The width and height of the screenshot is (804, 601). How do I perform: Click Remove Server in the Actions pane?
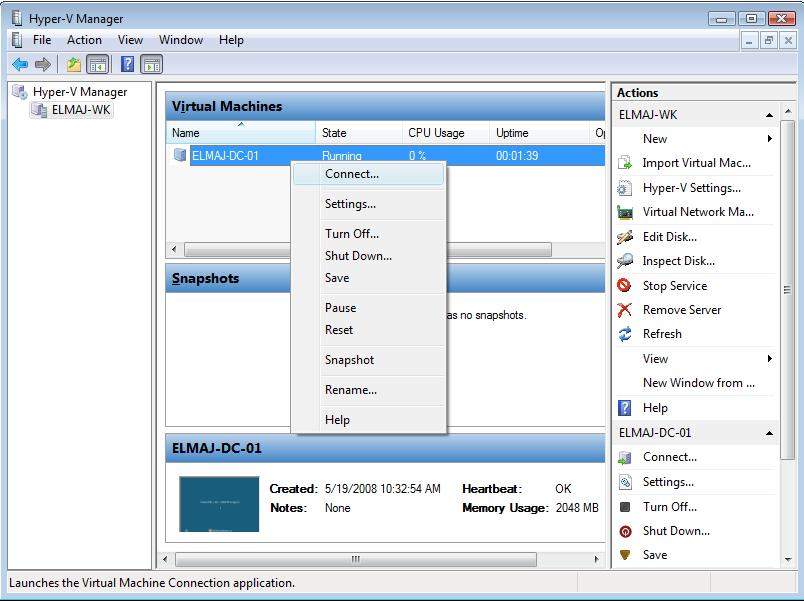(682, 310)
